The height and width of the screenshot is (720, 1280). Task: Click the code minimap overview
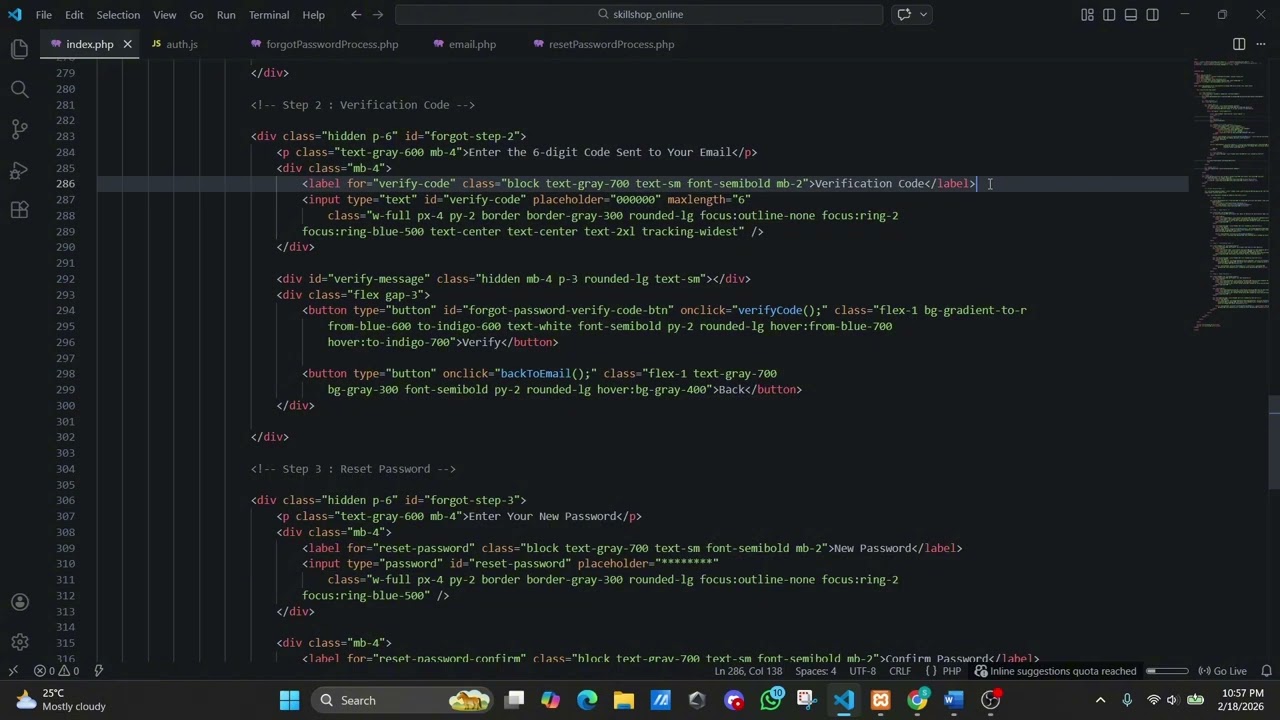1230,195
